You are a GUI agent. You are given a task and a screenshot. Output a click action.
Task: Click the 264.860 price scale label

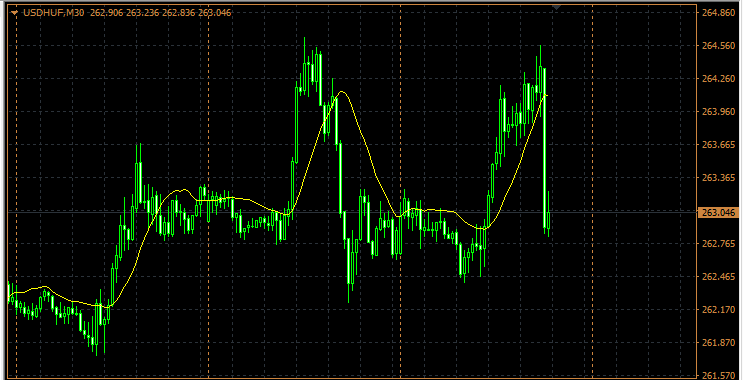(x=717, y=12)
